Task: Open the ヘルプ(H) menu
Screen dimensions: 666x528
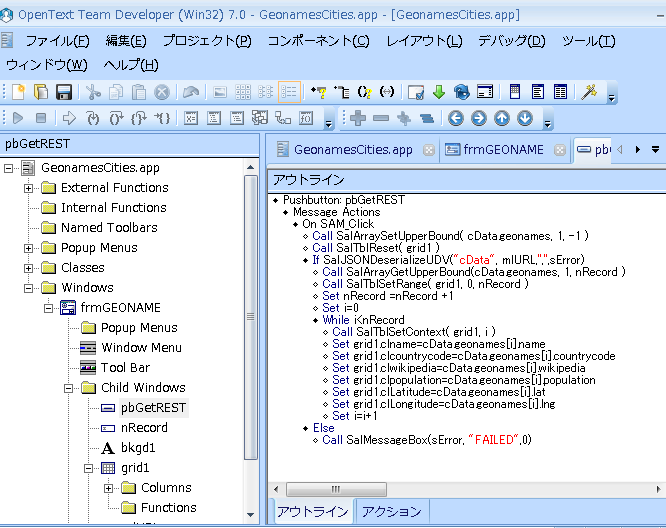Action: coord(131,65)
